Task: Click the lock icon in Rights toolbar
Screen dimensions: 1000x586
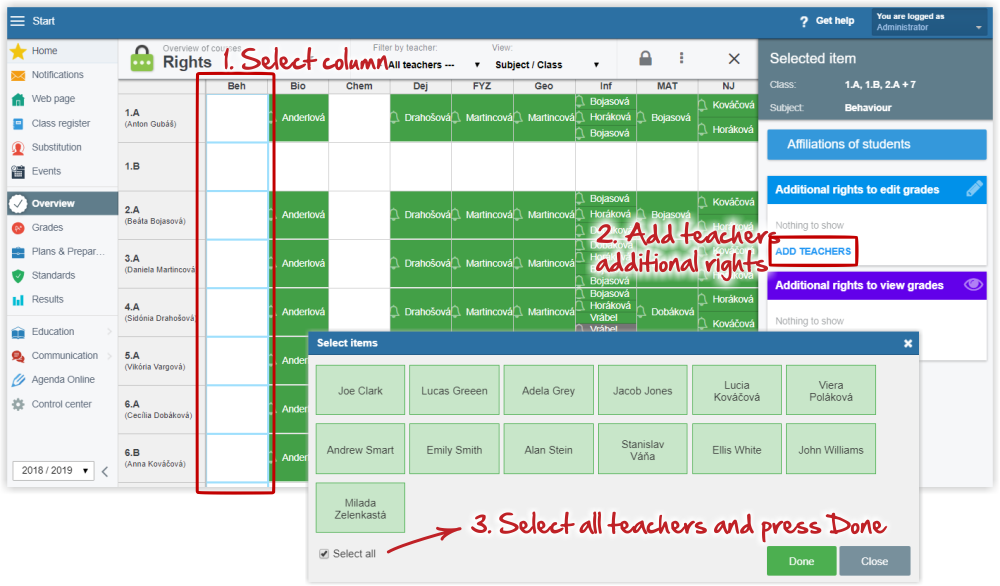Action: pos(646,59)
